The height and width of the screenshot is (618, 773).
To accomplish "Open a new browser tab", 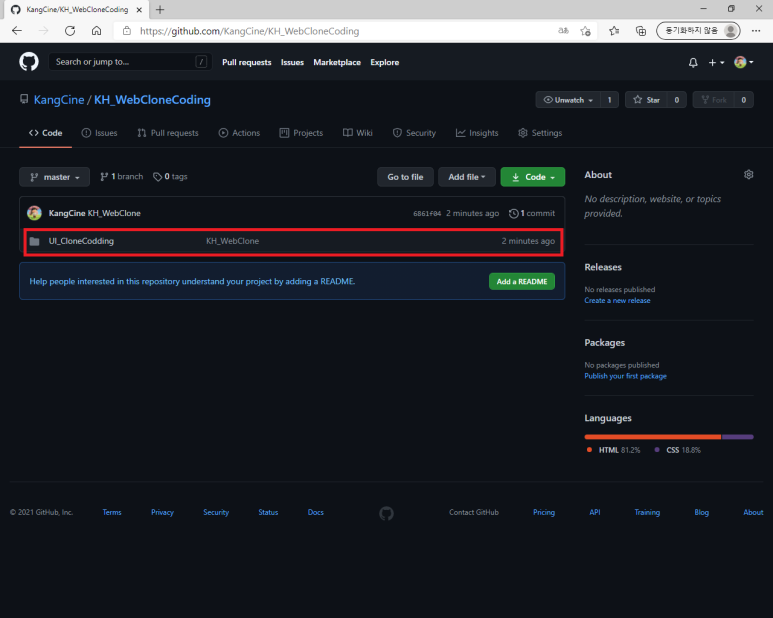I will (x=160, y=9).
